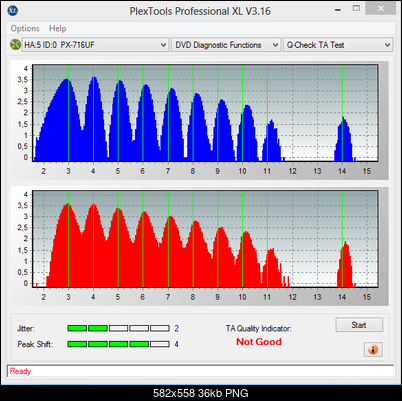
Task: Open the Help menu
Action: (58, 29)
